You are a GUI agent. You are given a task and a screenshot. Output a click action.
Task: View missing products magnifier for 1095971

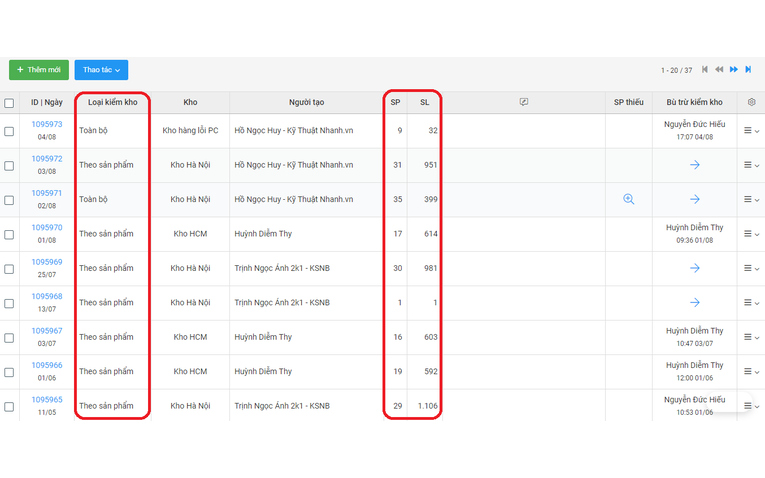point(628,199)
